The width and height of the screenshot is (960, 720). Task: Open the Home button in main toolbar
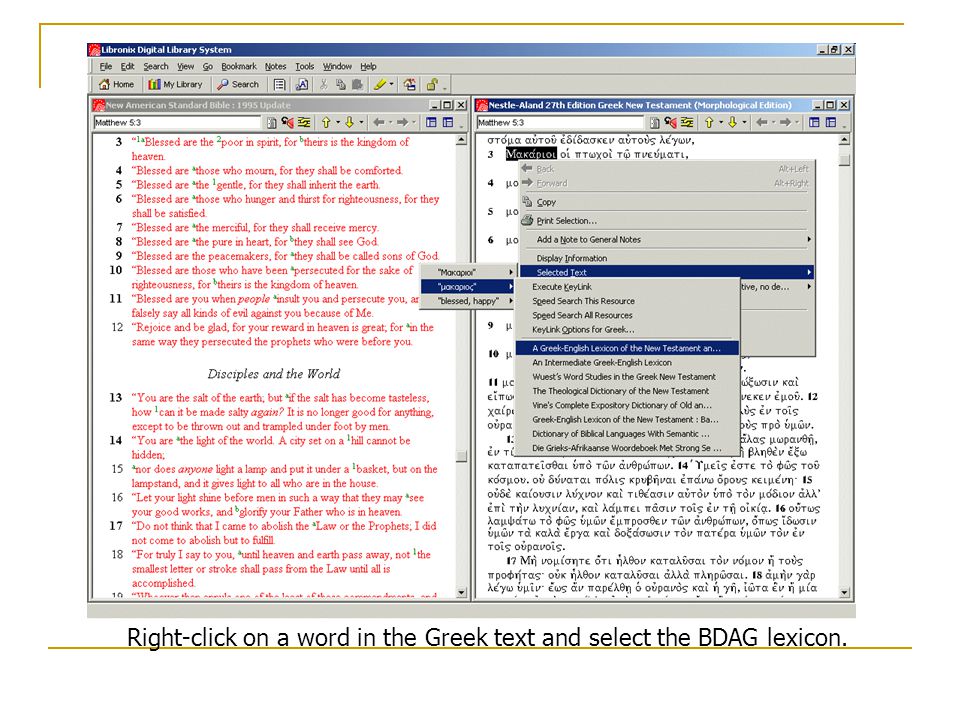[116, 84]
